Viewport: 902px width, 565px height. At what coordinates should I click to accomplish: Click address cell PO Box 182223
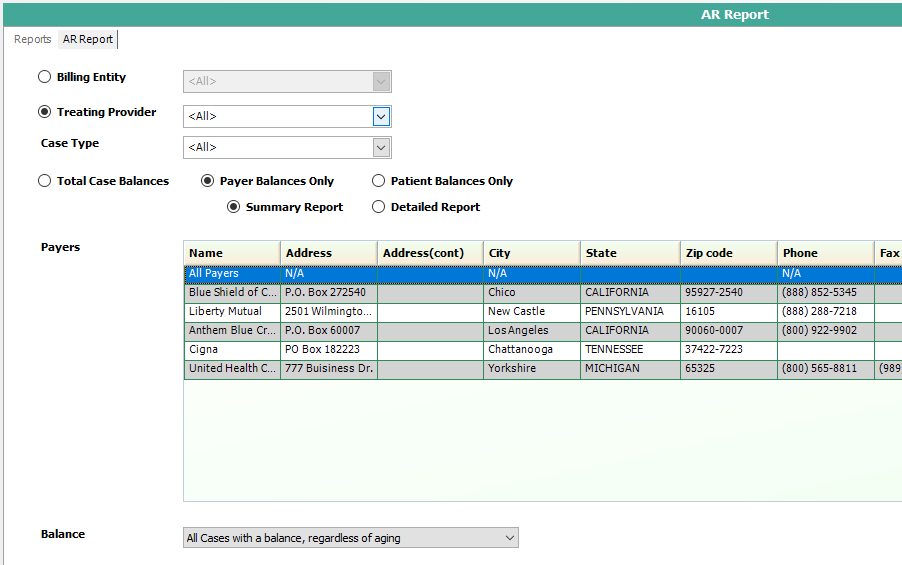328,350
